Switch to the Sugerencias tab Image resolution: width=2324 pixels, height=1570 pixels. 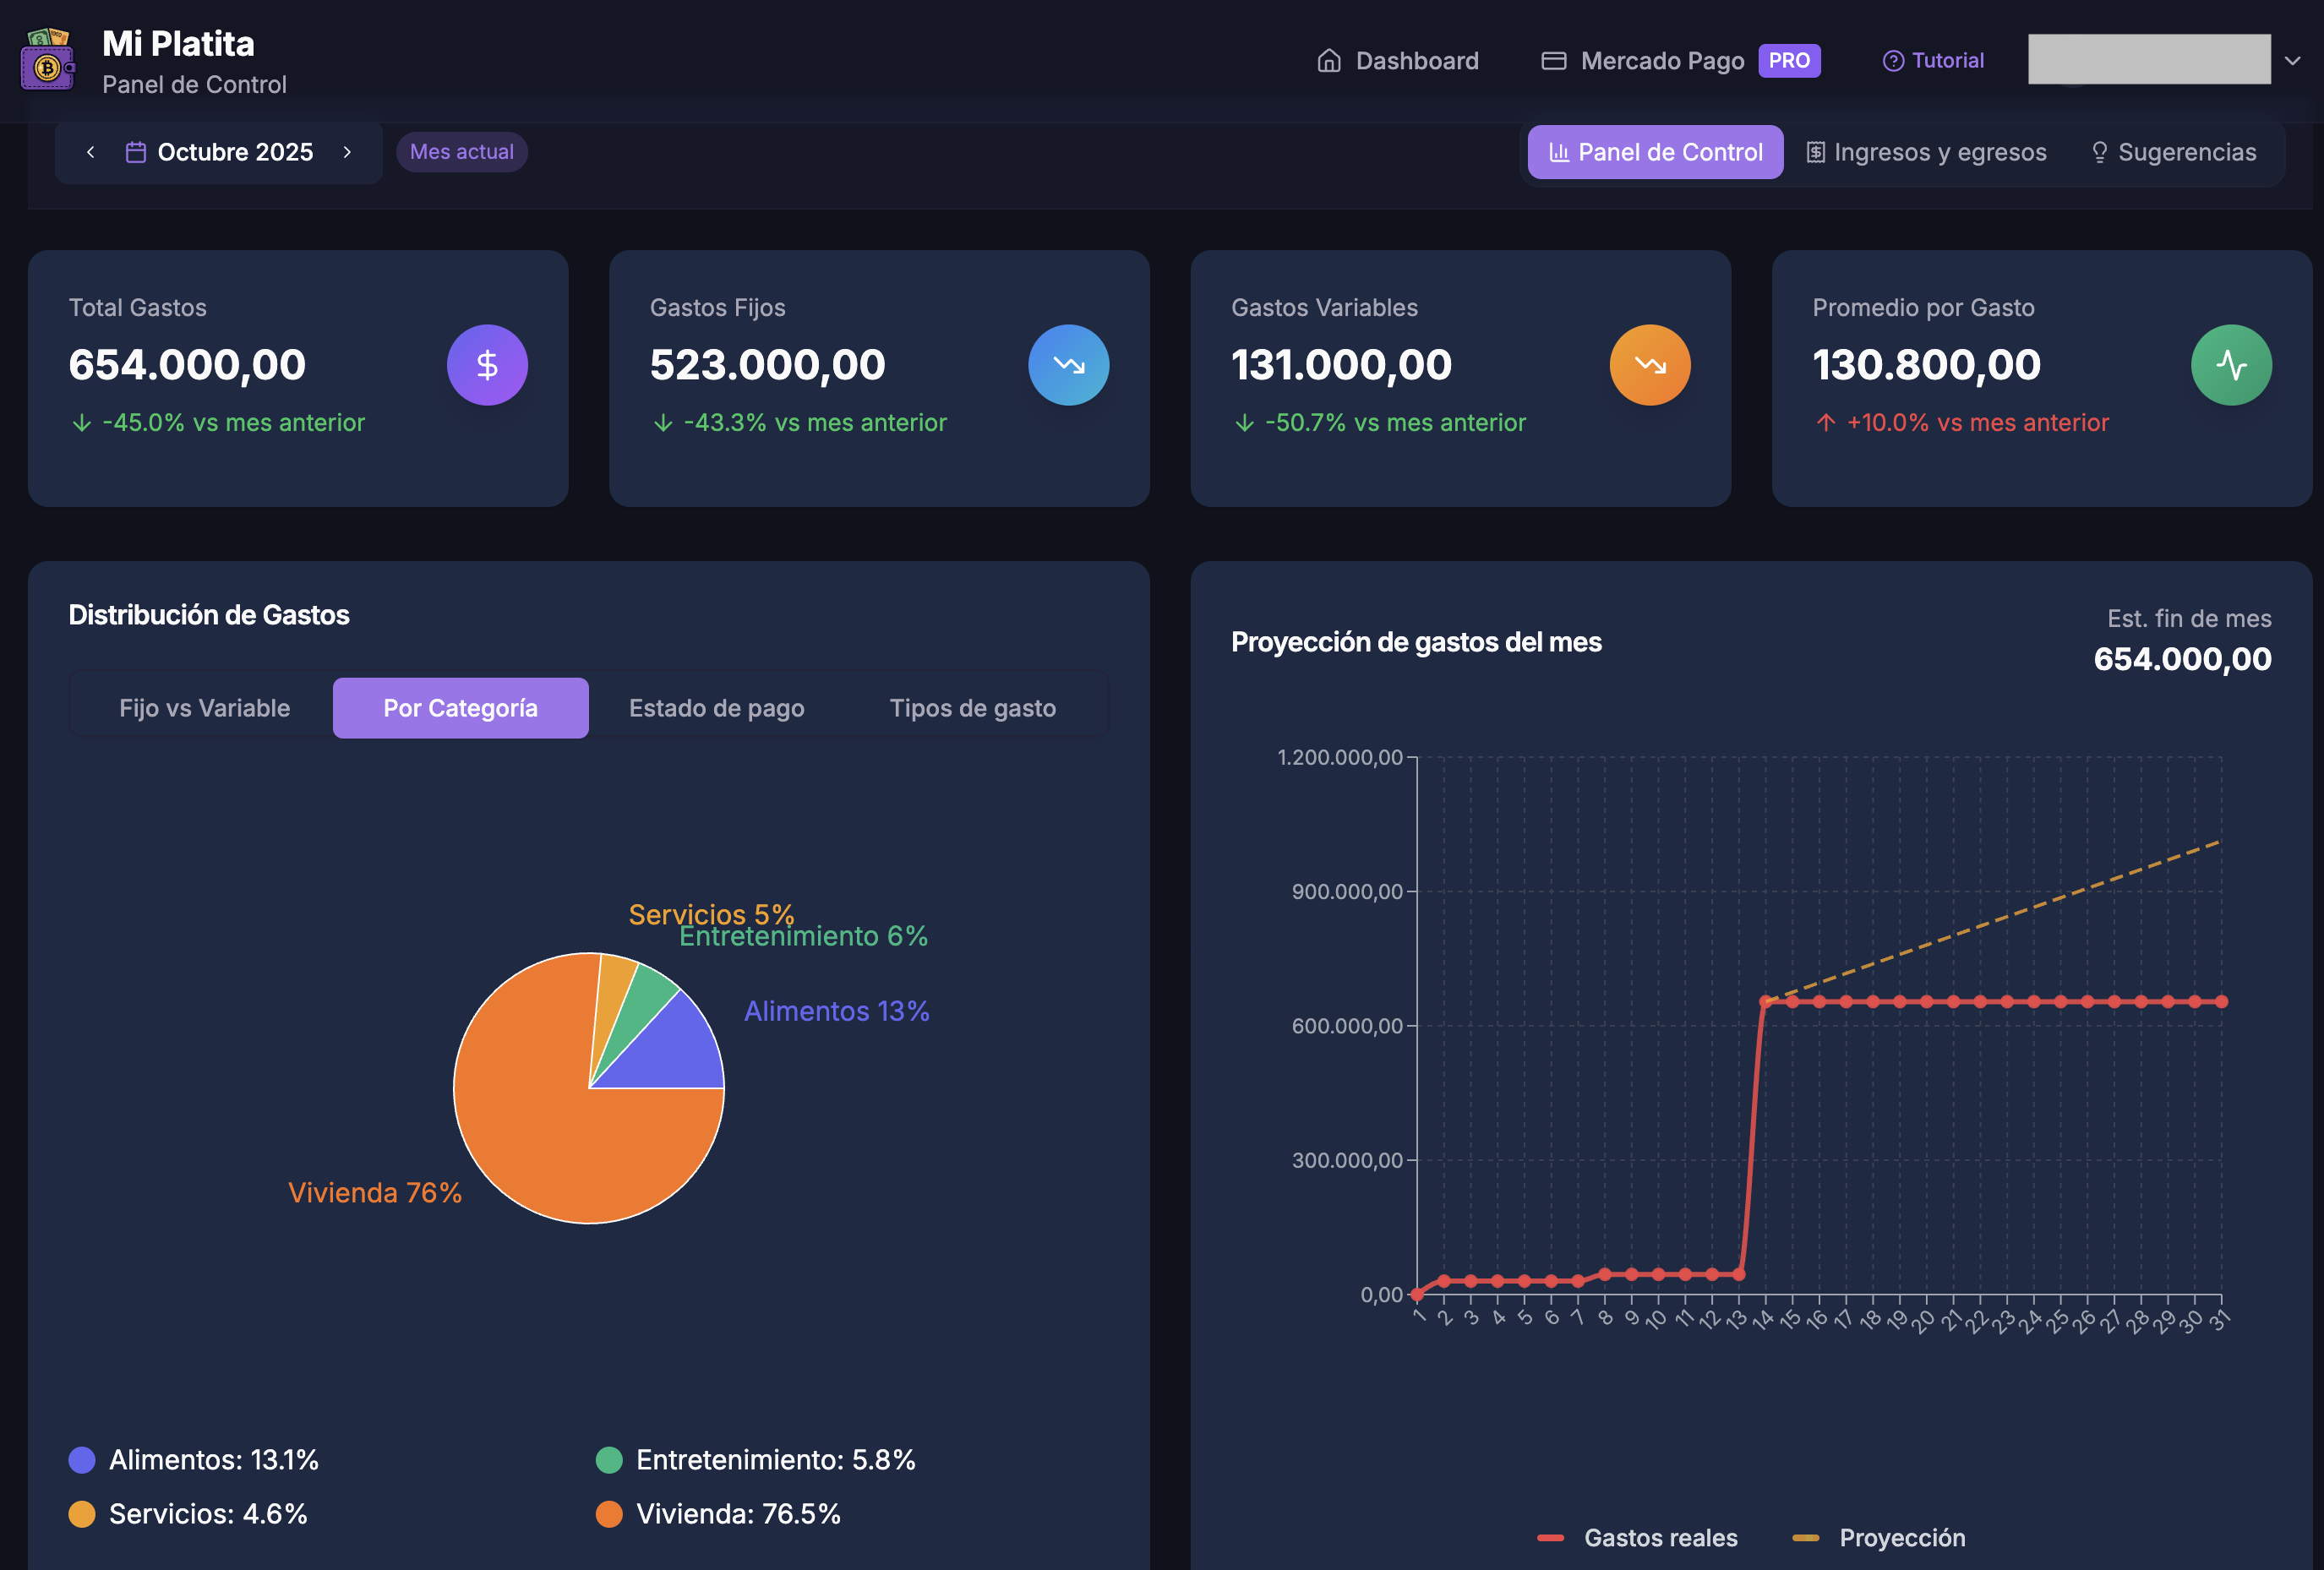(2173, 152)
